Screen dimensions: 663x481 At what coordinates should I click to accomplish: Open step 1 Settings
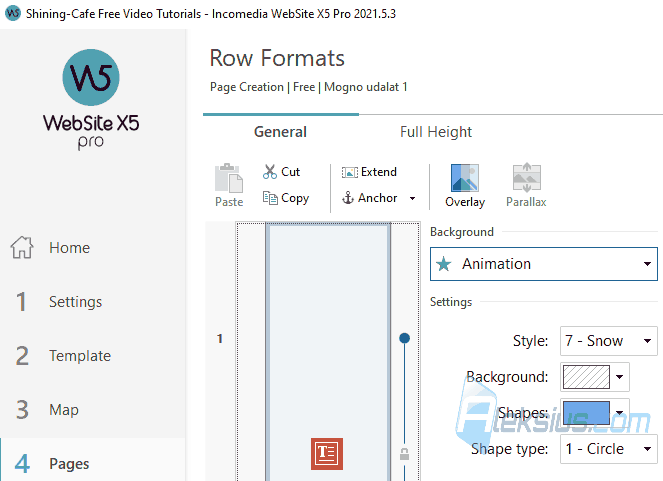click(58, 302)
